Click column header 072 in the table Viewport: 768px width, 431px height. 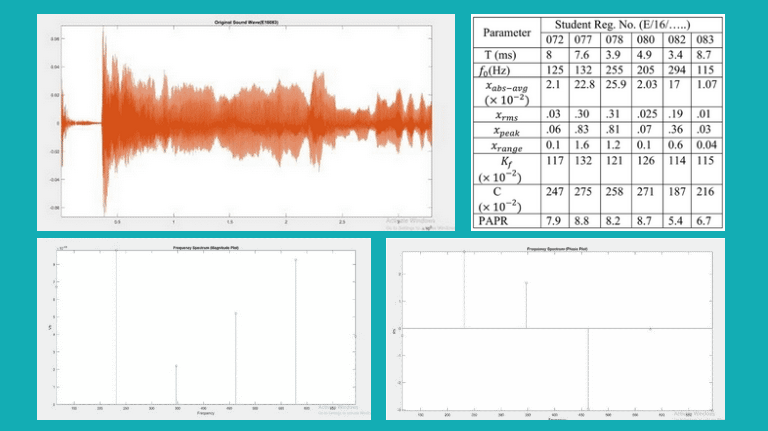coord(554,39)
